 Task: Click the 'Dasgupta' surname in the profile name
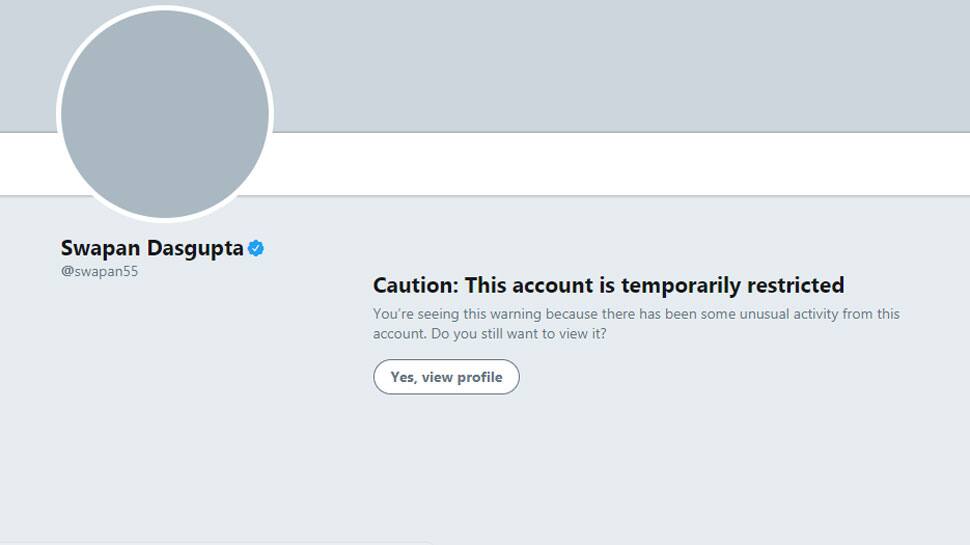(195, 248)
